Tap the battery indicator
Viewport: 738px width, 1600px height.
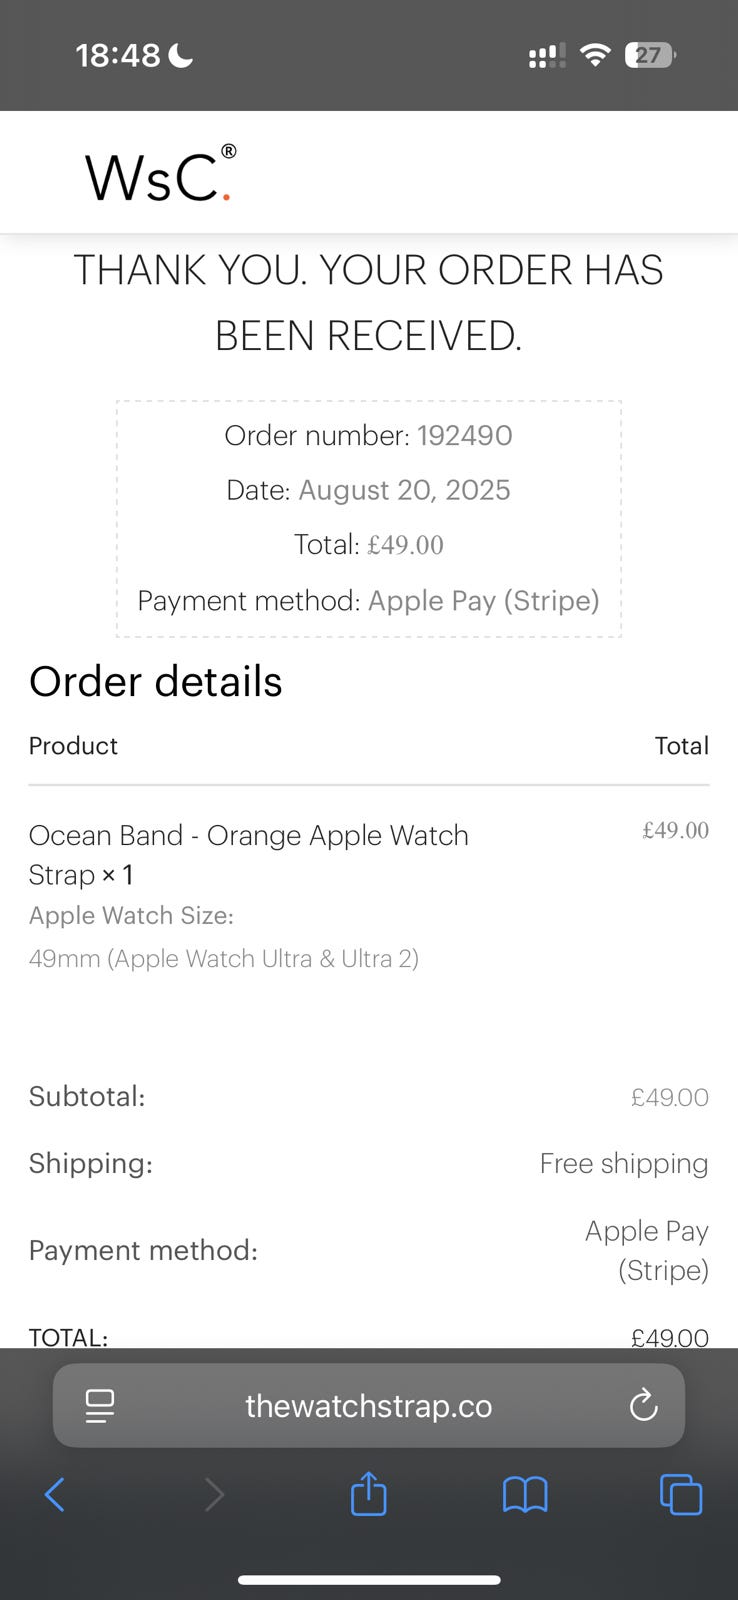coord(650,55)
